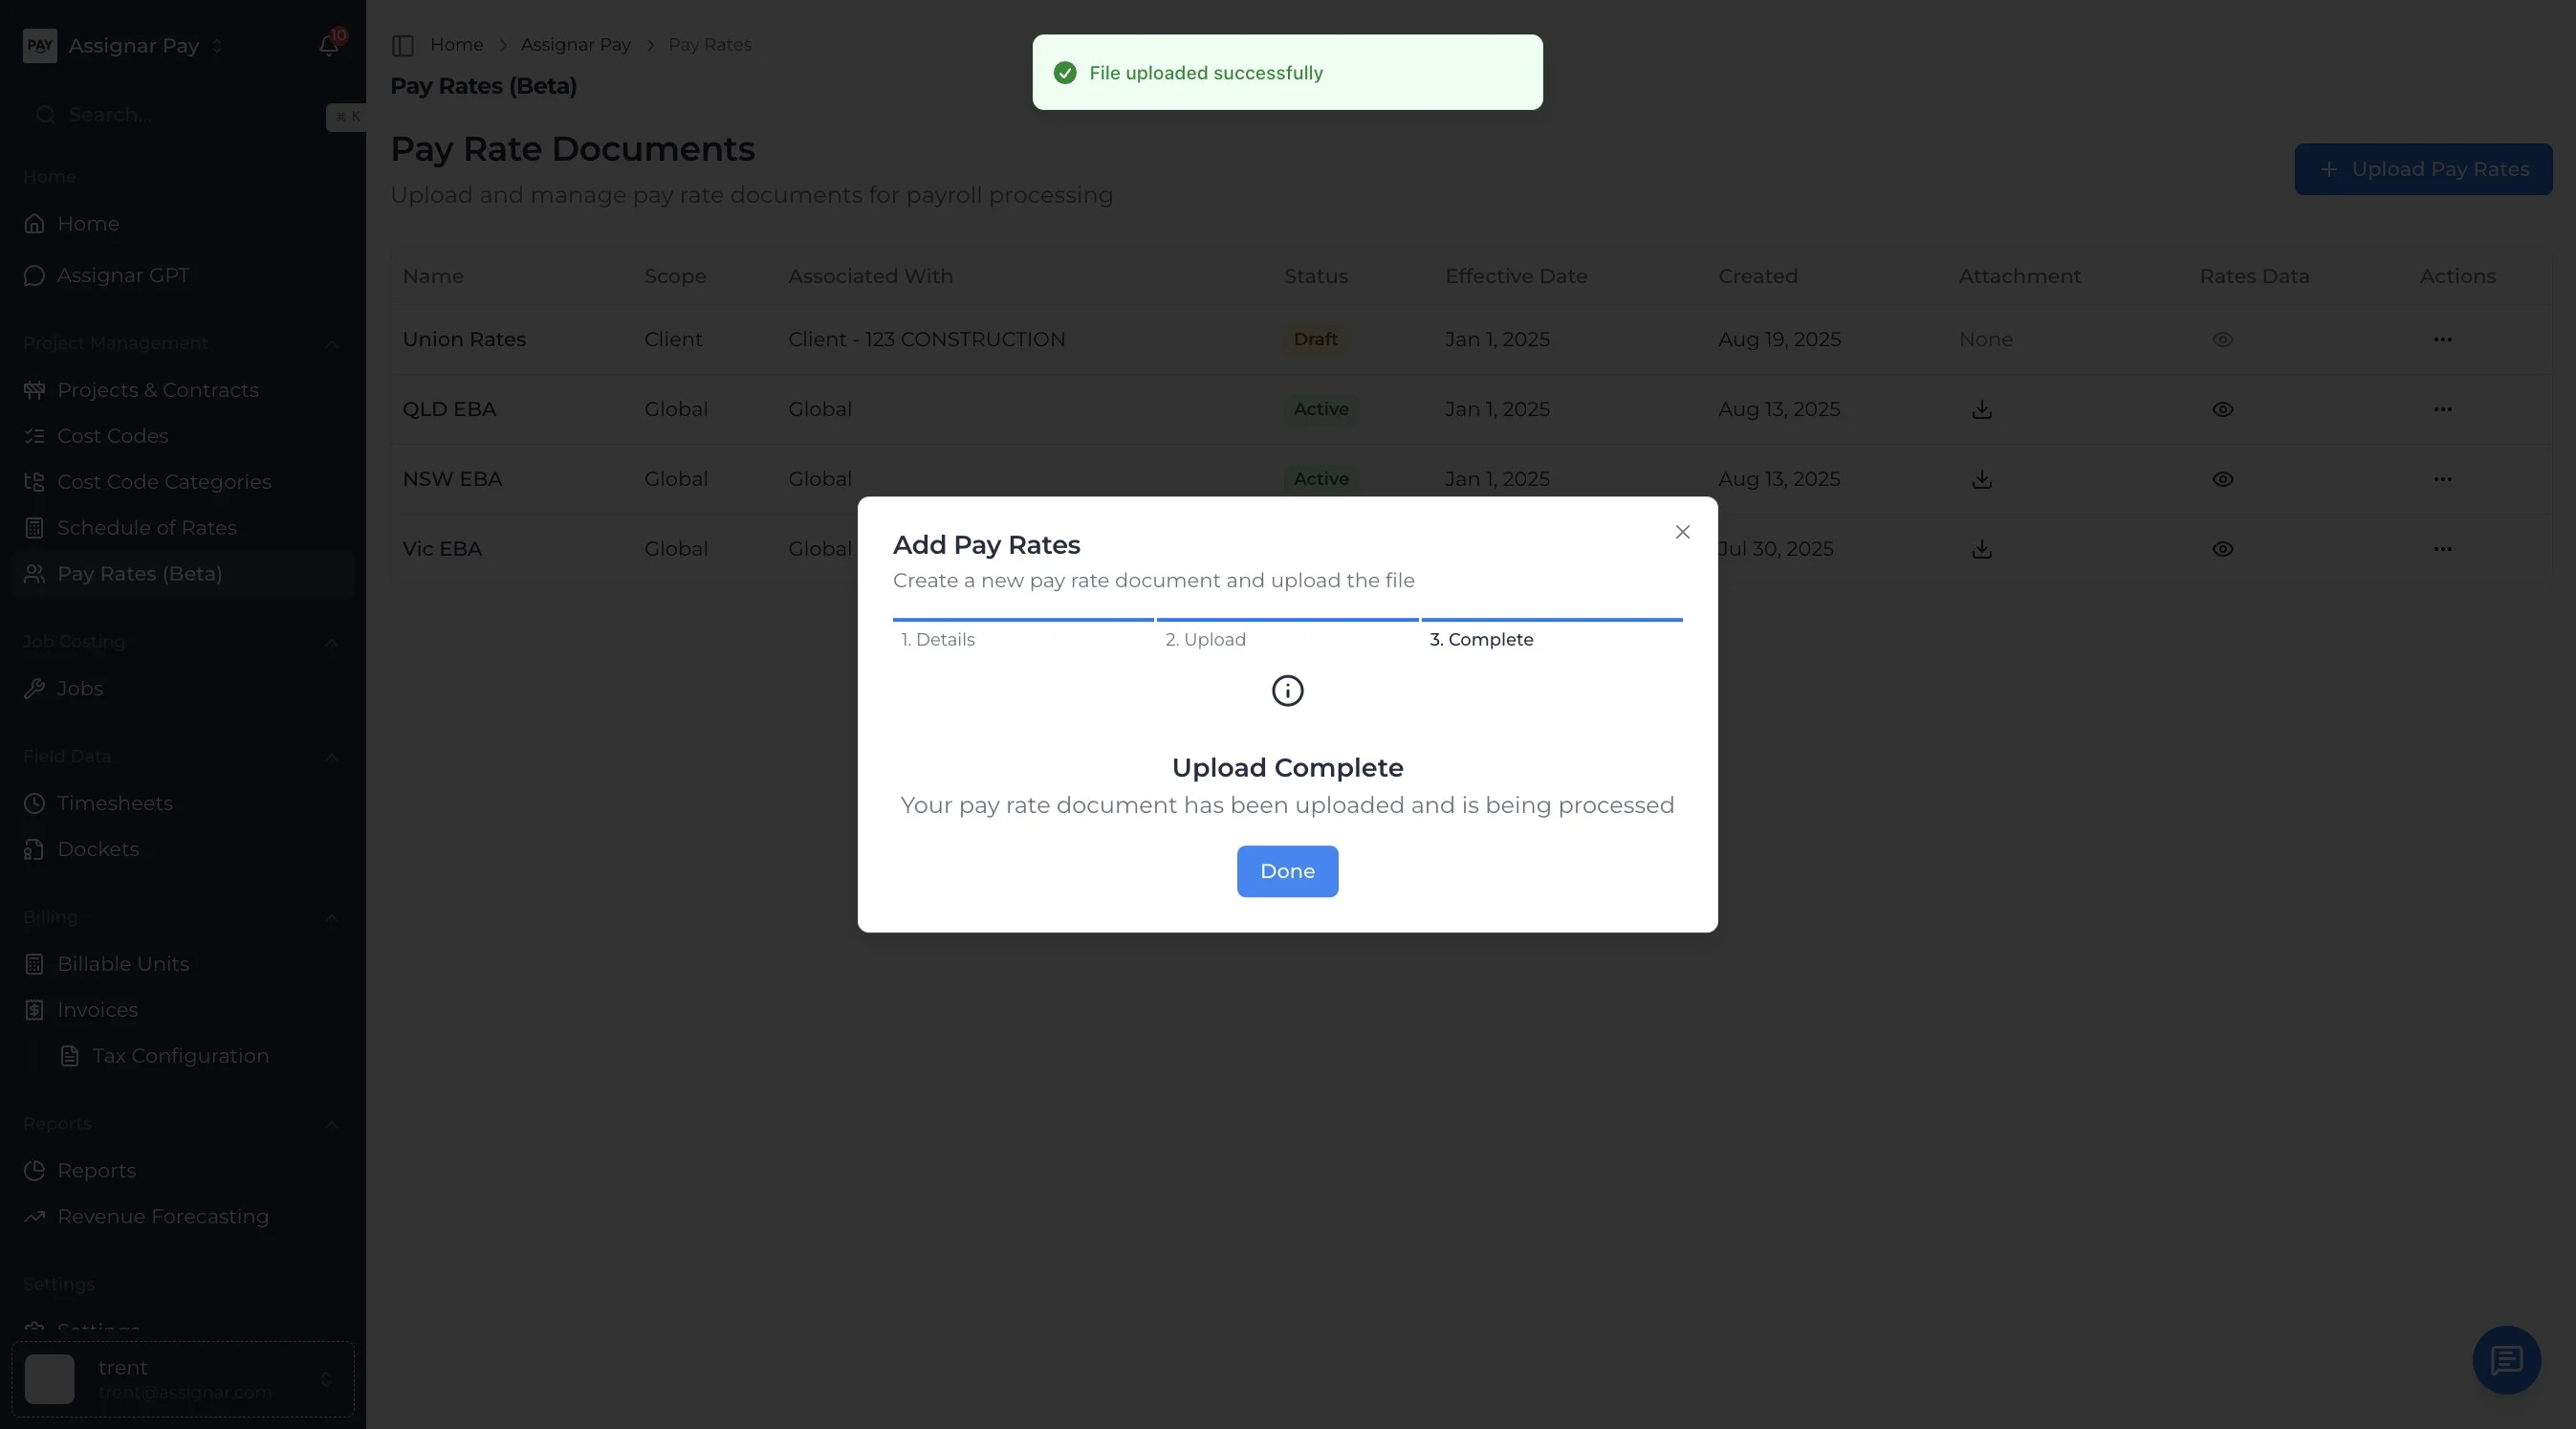The height and width of the screenshot is (1429, 2576).
Task: Open actions menu for NSW EBA
Action: click(2442, 479)
